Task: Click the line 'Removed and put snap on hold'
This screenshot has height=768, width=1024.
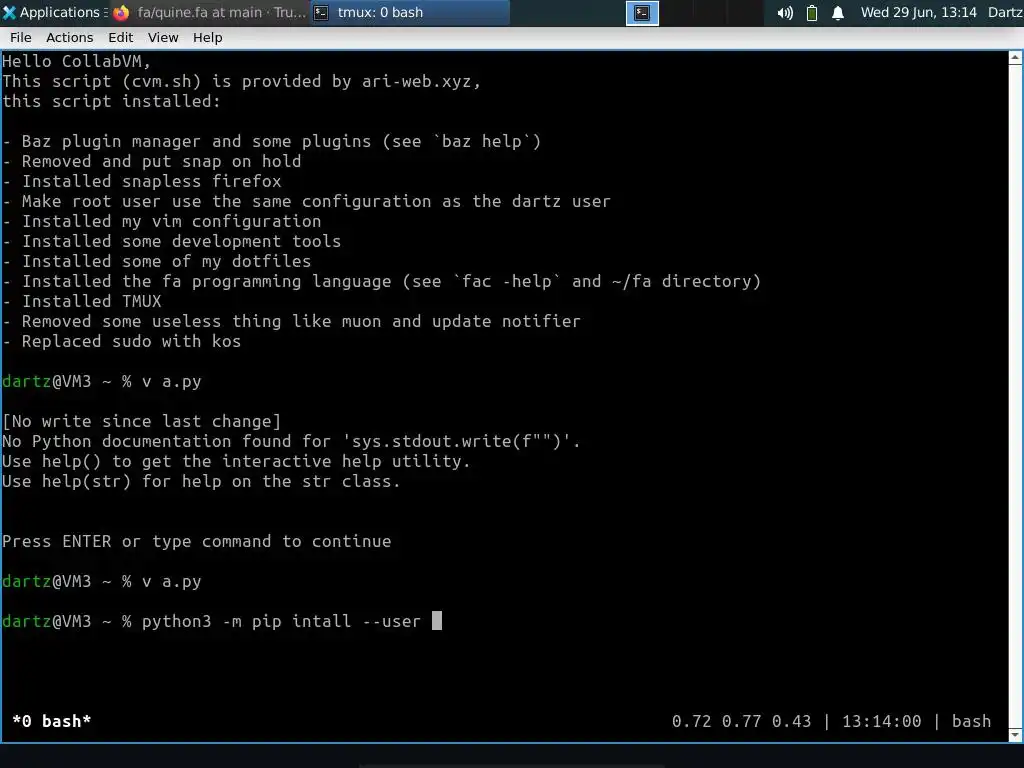Action: tap(152, 161)
